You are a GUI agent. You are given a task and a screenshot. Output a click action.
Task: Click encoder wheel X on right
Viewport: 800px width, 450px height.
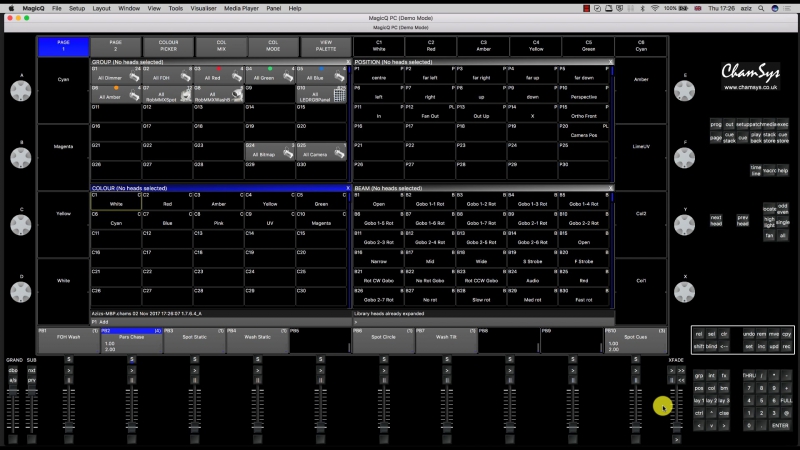tap(685, 291)
